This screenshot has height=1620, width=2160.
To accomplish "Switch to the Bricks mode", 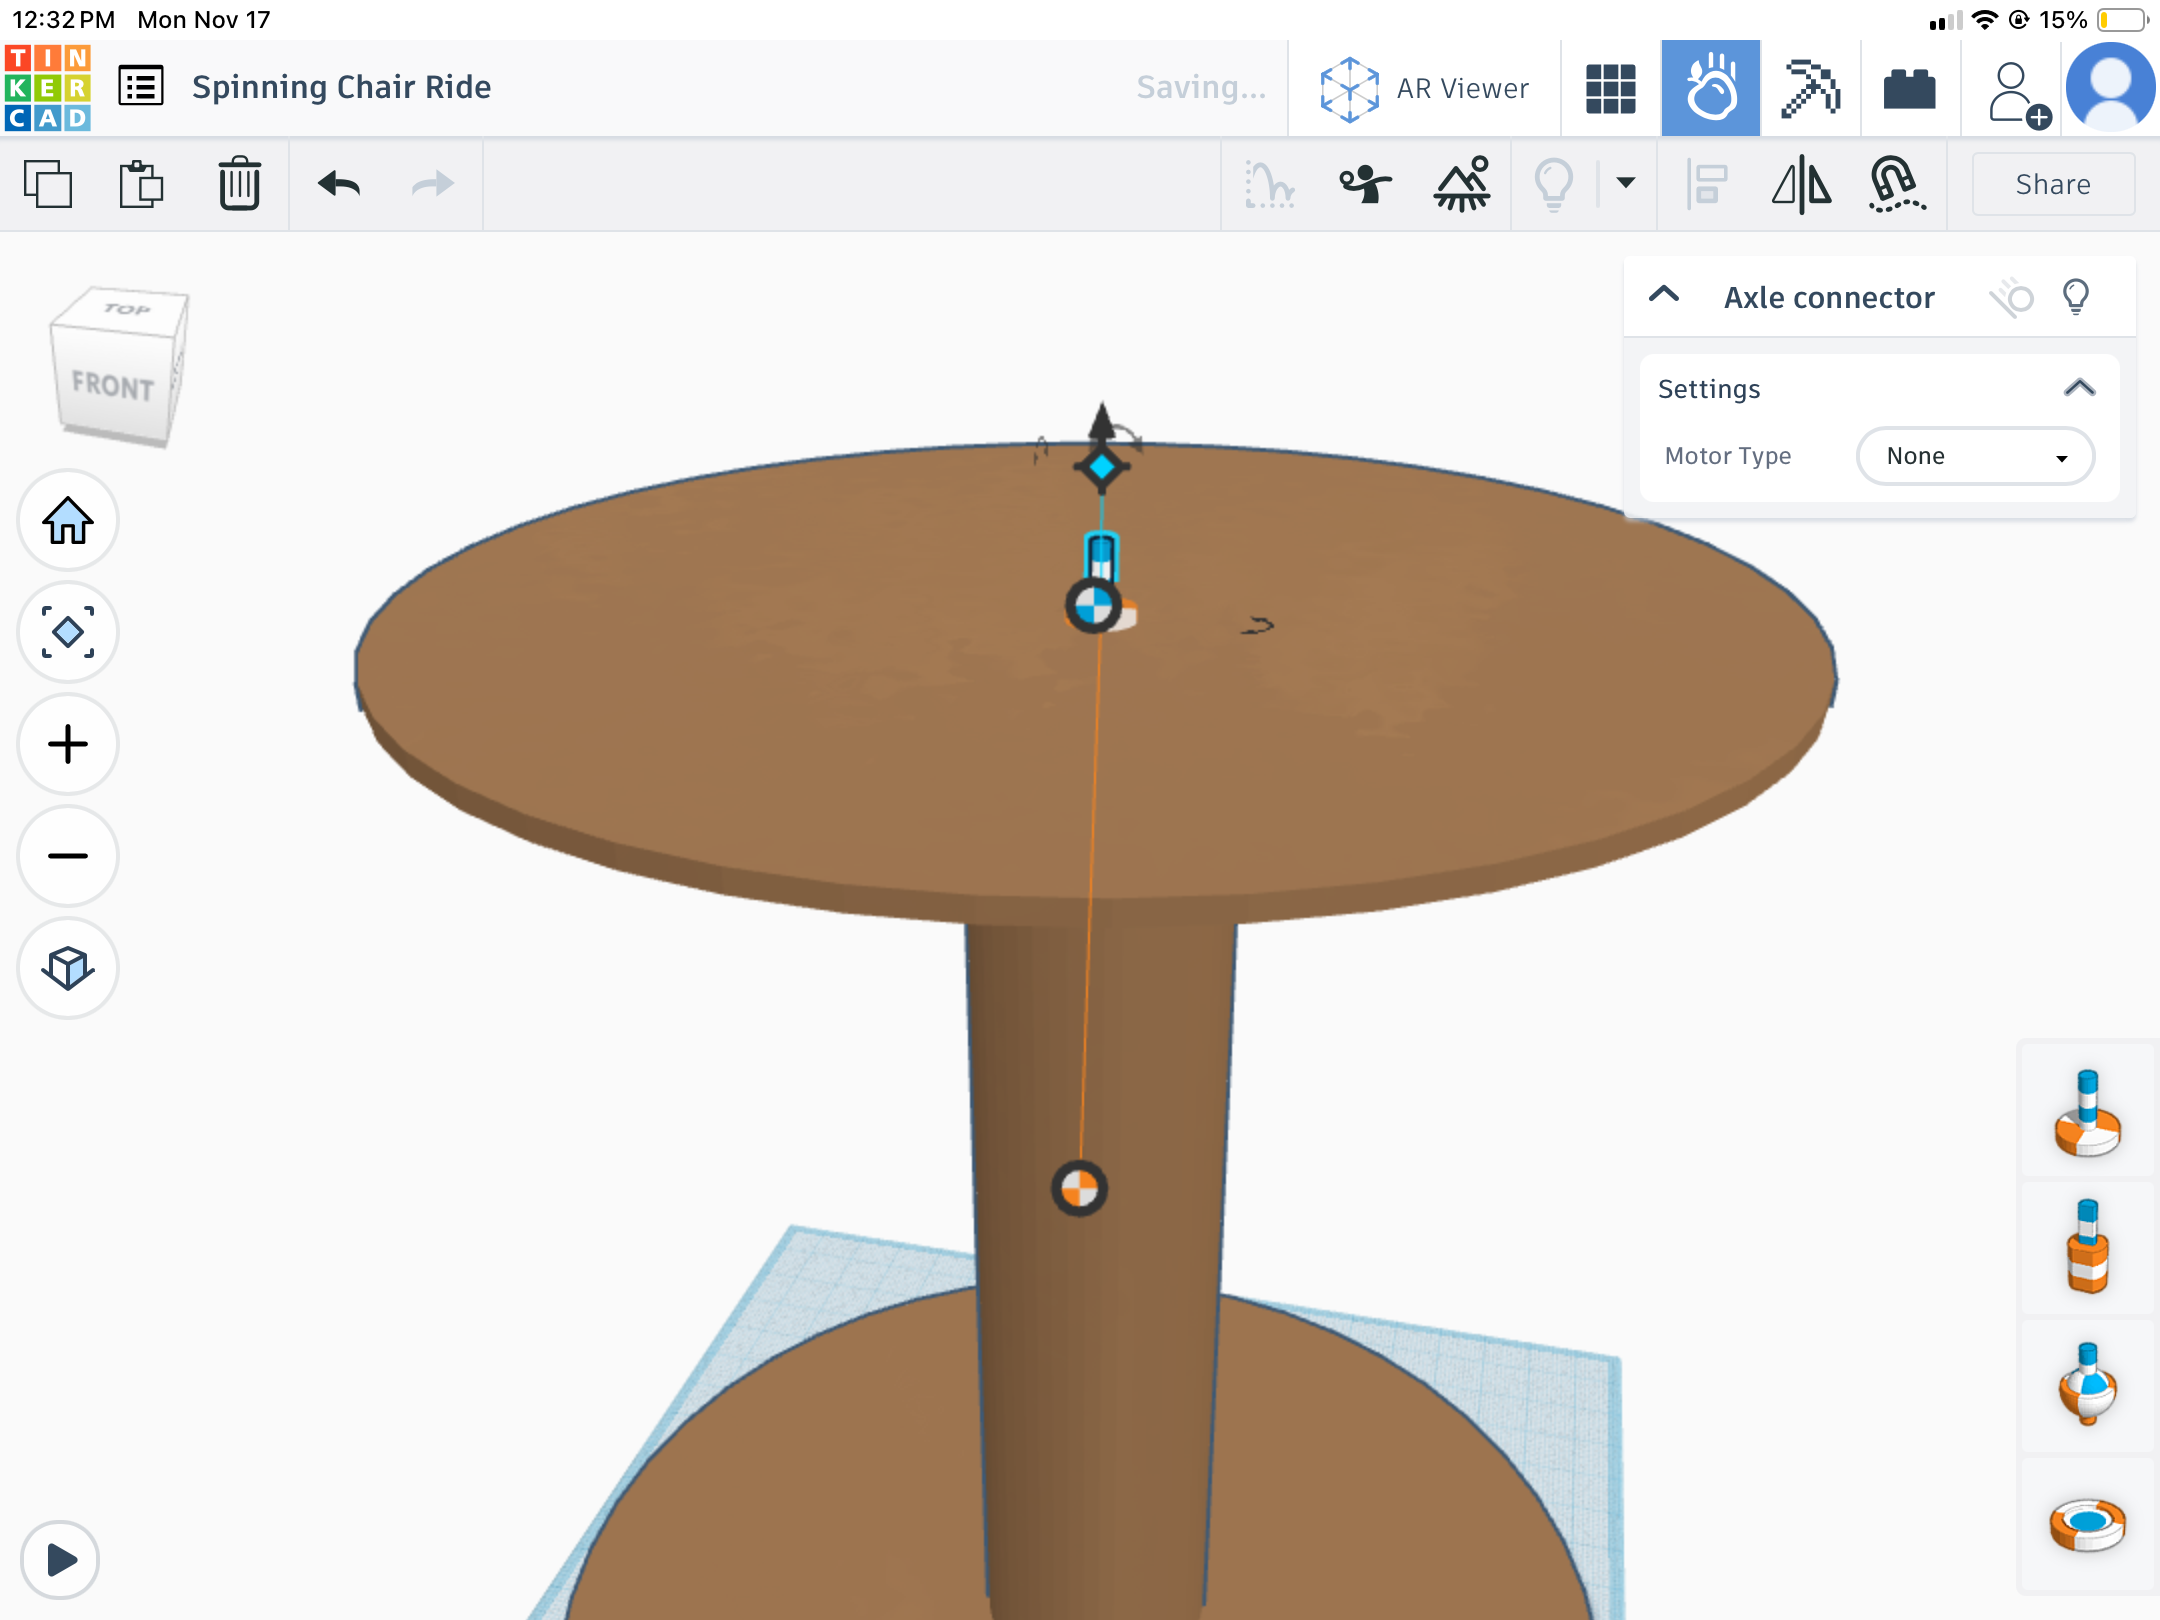I will tap(1909, 89).
